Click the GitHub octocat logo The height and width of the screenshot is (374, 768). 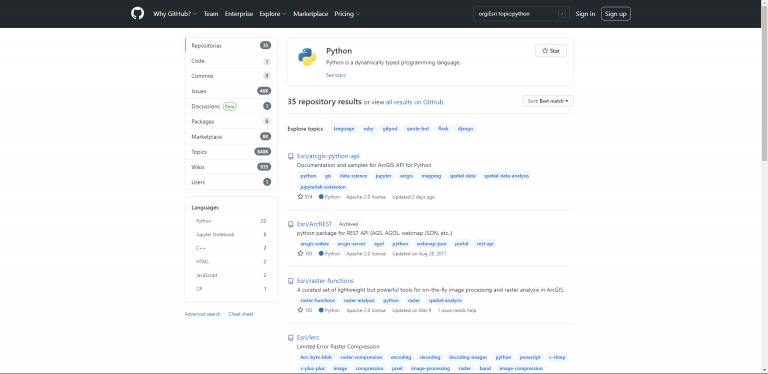point(138,14)
